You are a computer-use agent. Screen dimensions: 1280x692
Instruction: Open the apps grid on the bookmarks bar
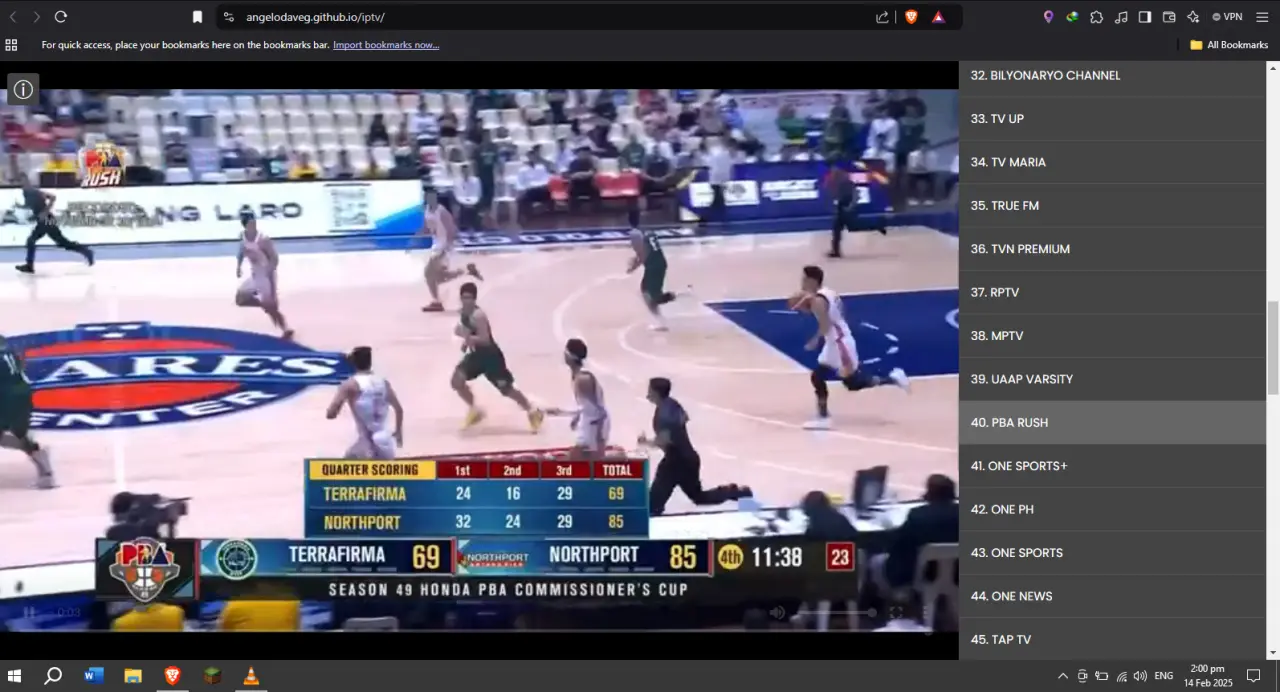click(x=11, y=45)
